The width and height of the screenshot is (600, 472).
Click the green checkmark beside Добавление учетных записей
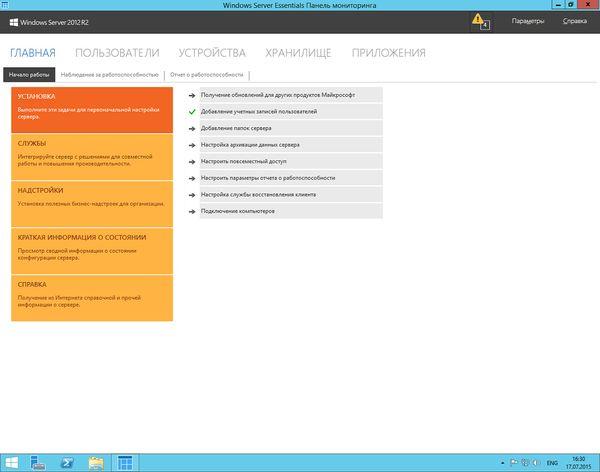(192, 112)
